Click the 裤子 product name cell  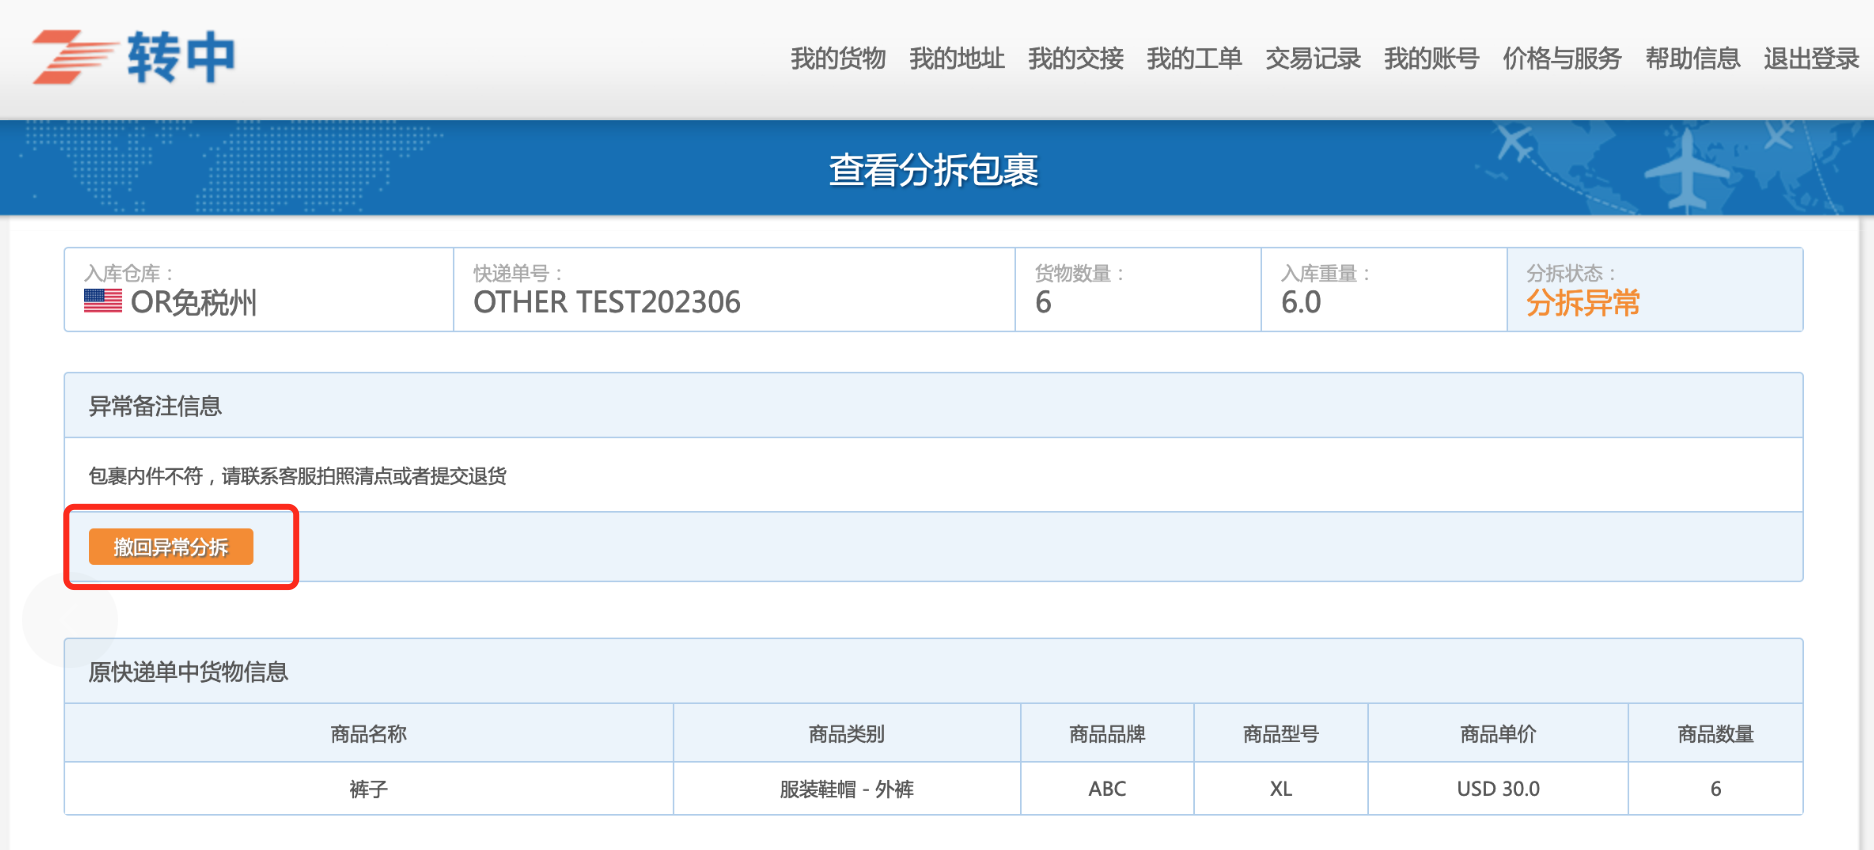click(x=369, y=789)
